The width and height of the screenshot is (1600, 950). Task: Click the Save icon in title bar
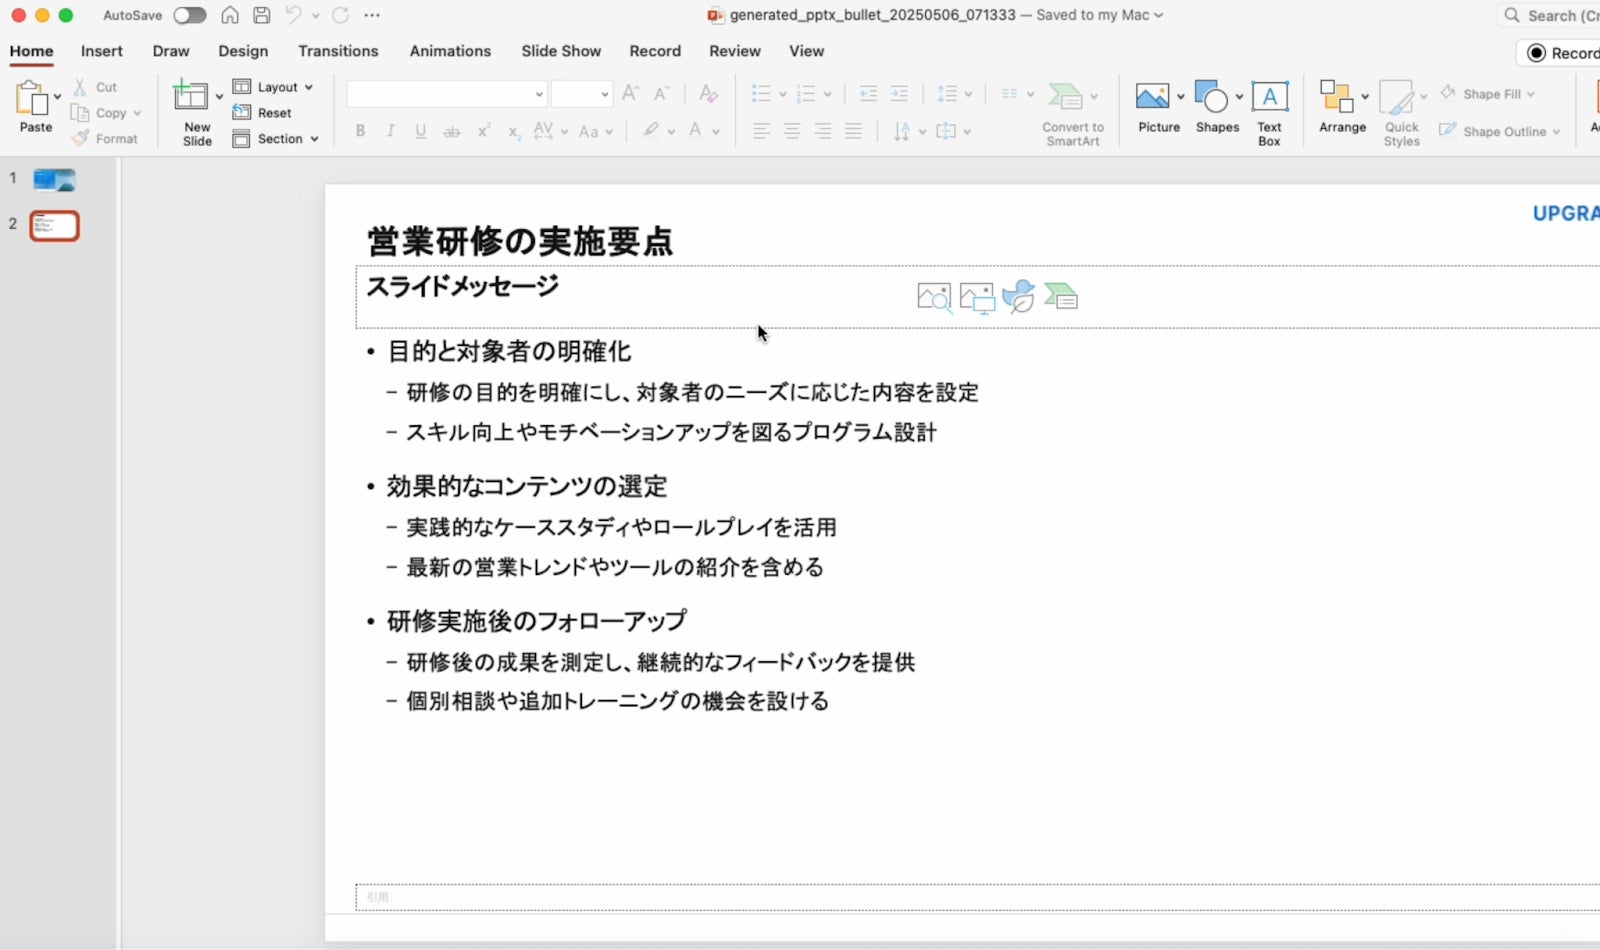coord(261,15)
